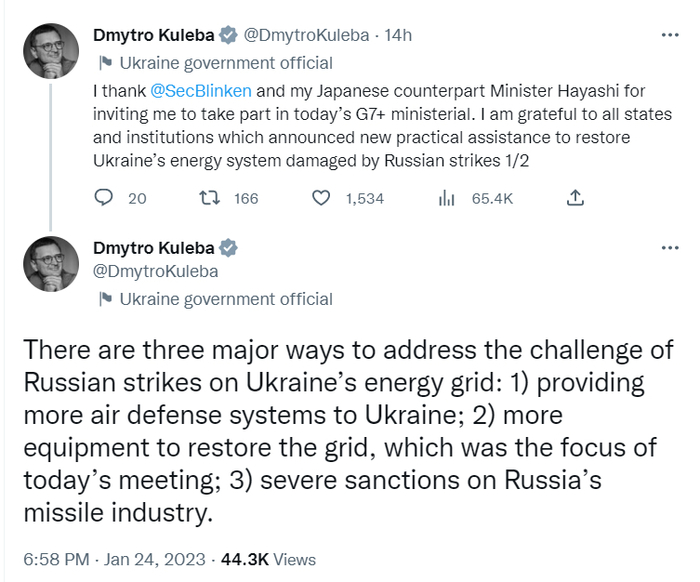Retweet the first Kuleba tweet
Image resolution: width=700 pixels, height=582 pixels.
pos(209,198)
